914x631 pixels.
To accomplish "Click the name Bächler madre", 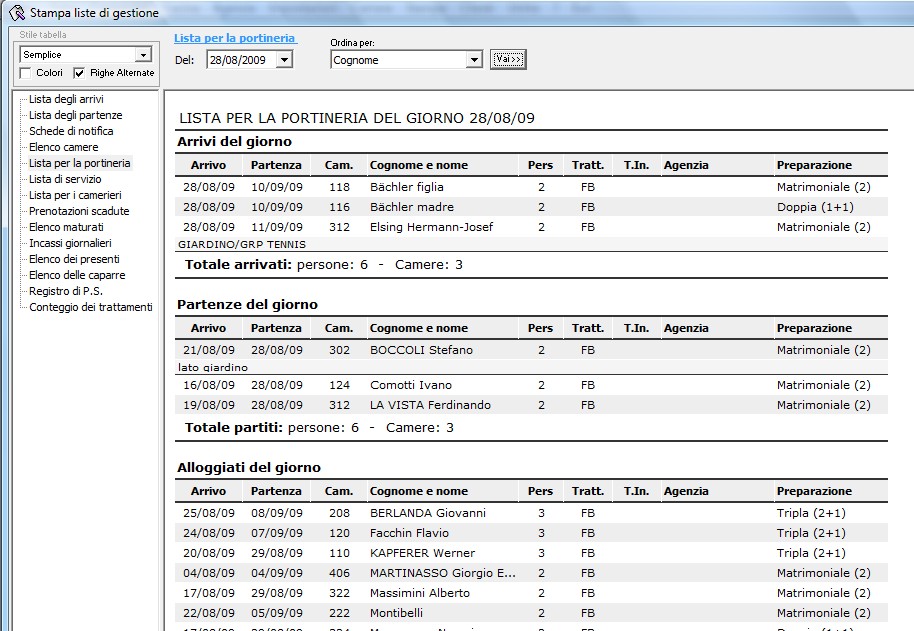I will (x=412, y=207).
